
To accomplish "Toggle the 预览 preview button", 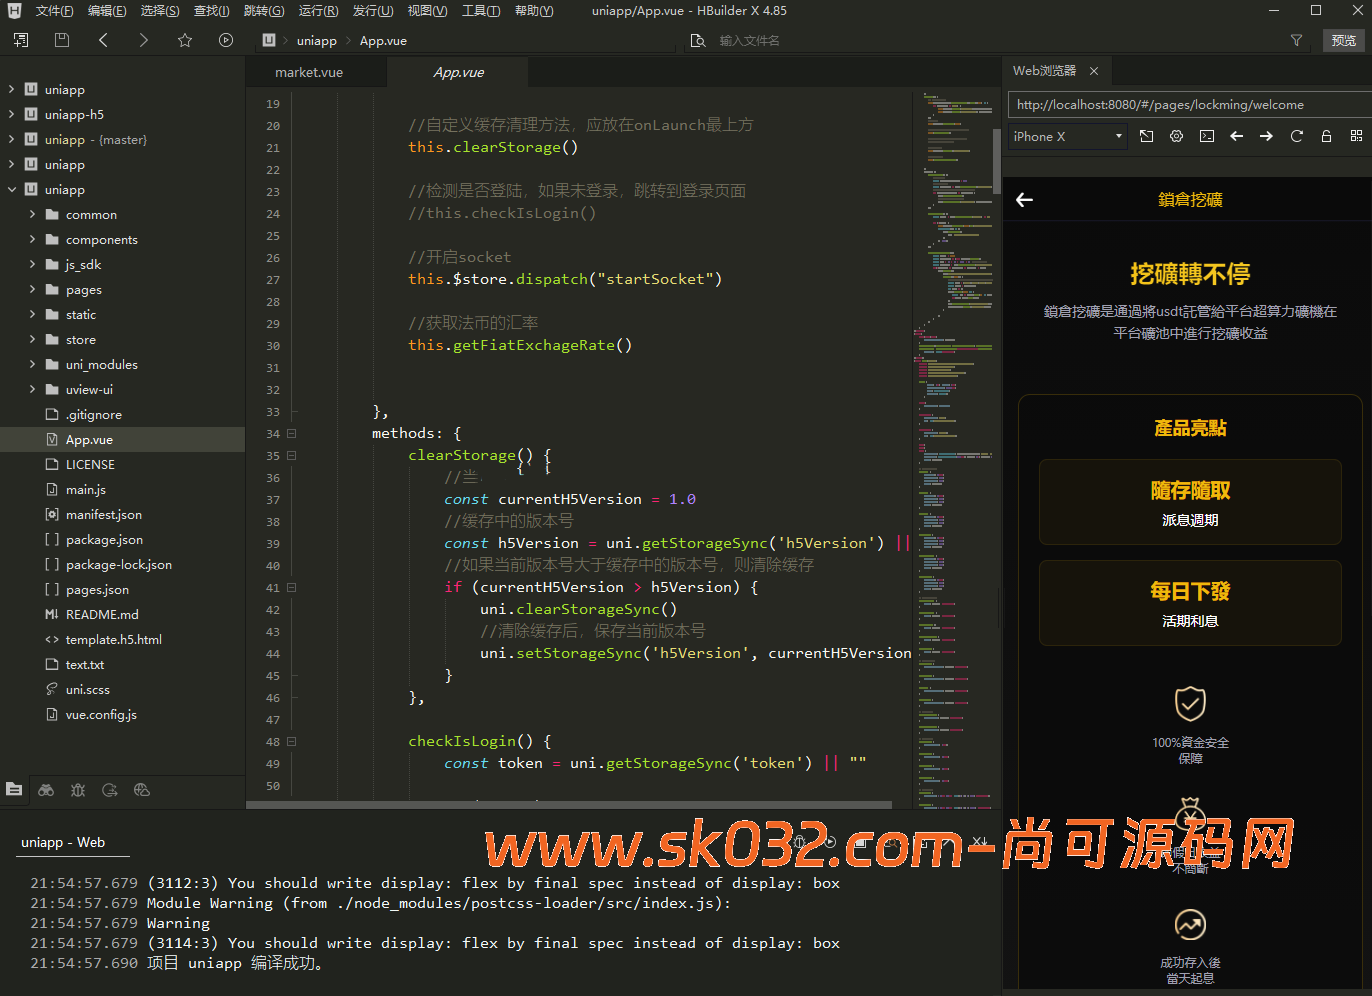I will 1343,40.
